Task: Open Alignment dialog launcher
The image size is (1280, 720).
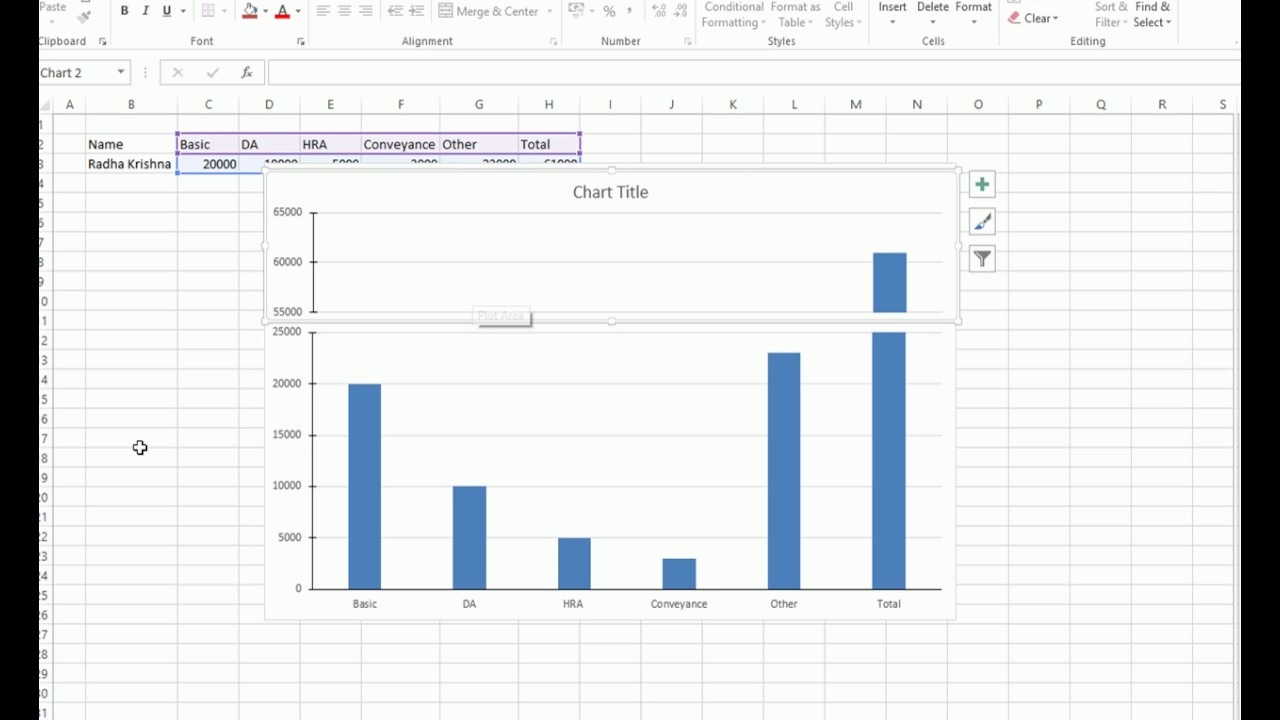Action: [554, 42]
